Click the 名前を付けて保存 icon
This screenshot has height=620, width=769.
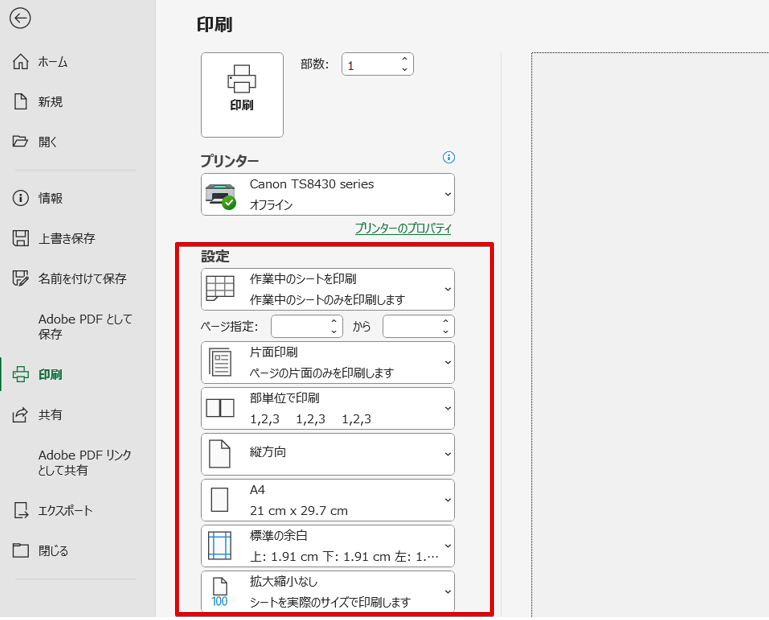coord(21,278)
